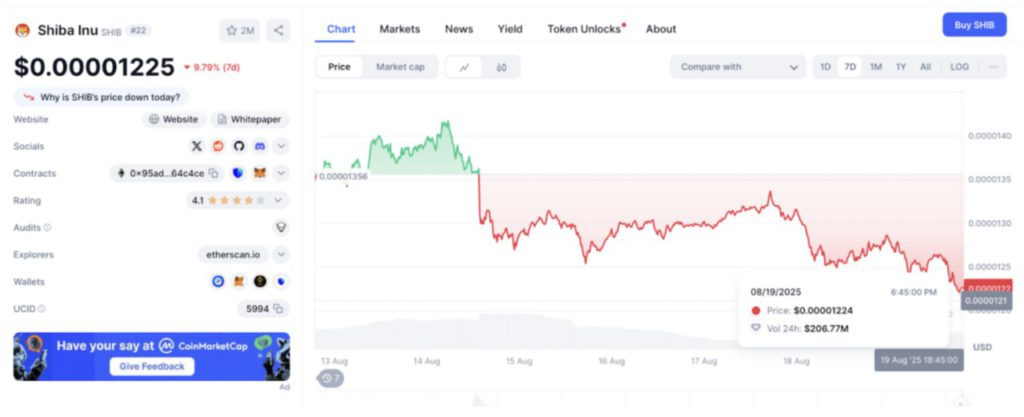
Task: Open the Whitepaper link
Action: point(249,119)
